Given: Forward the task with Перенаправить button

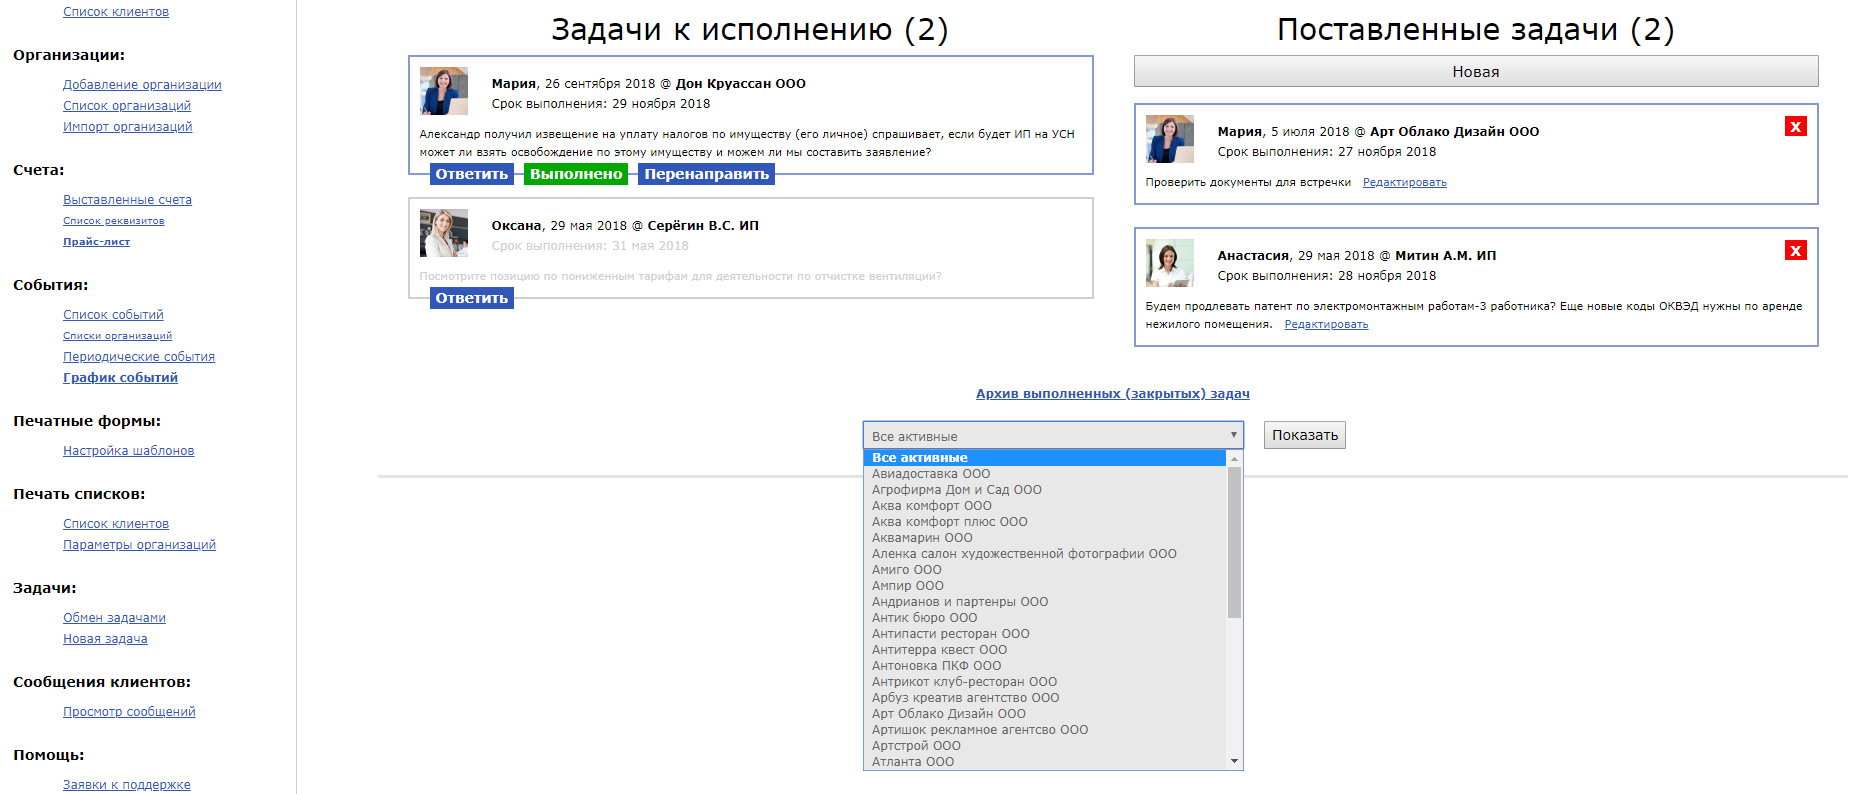Looking at the screenshot, I should [x=706, y=174].
